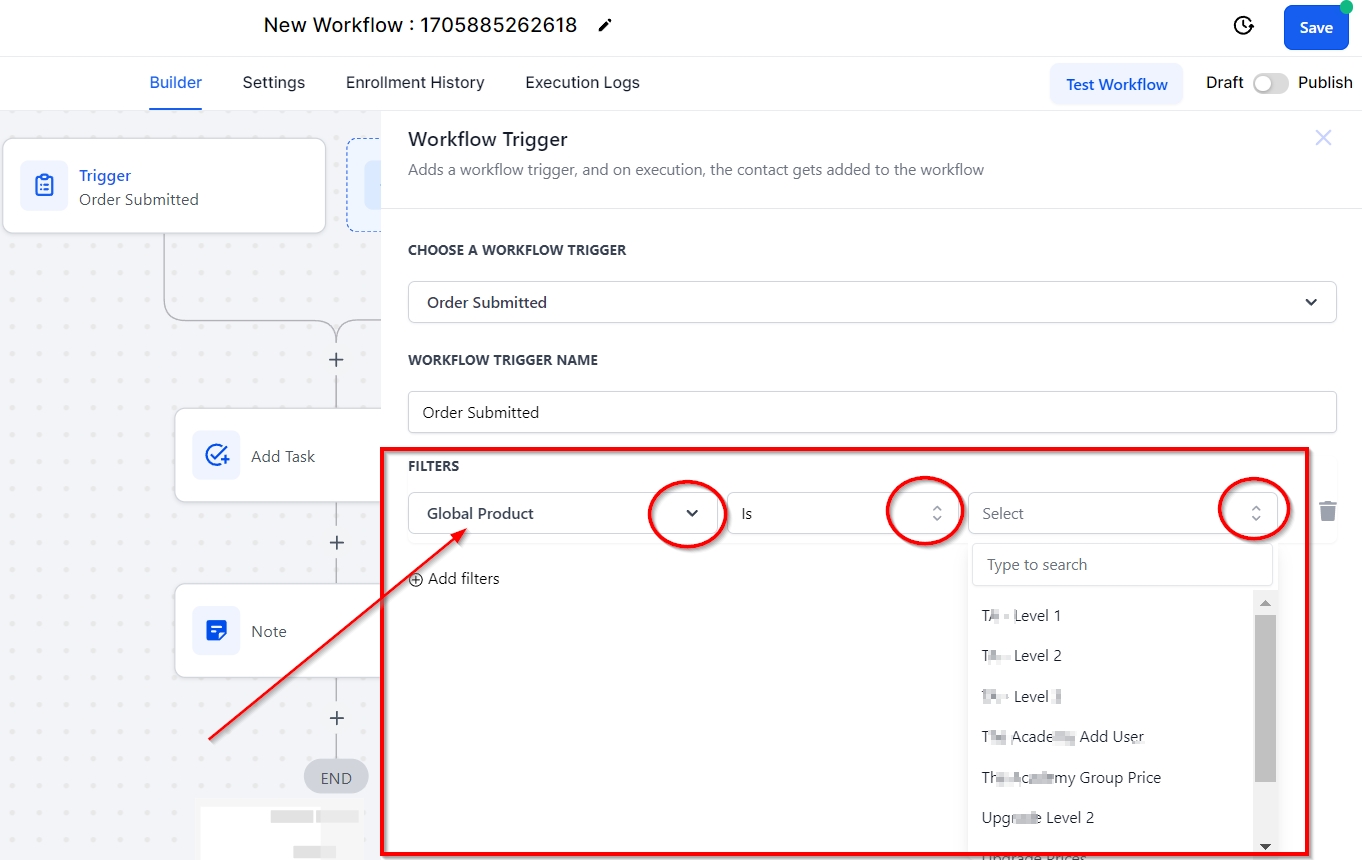Open the 'Is' operator dropdown

pyautogui.click(x=936, y=513)
